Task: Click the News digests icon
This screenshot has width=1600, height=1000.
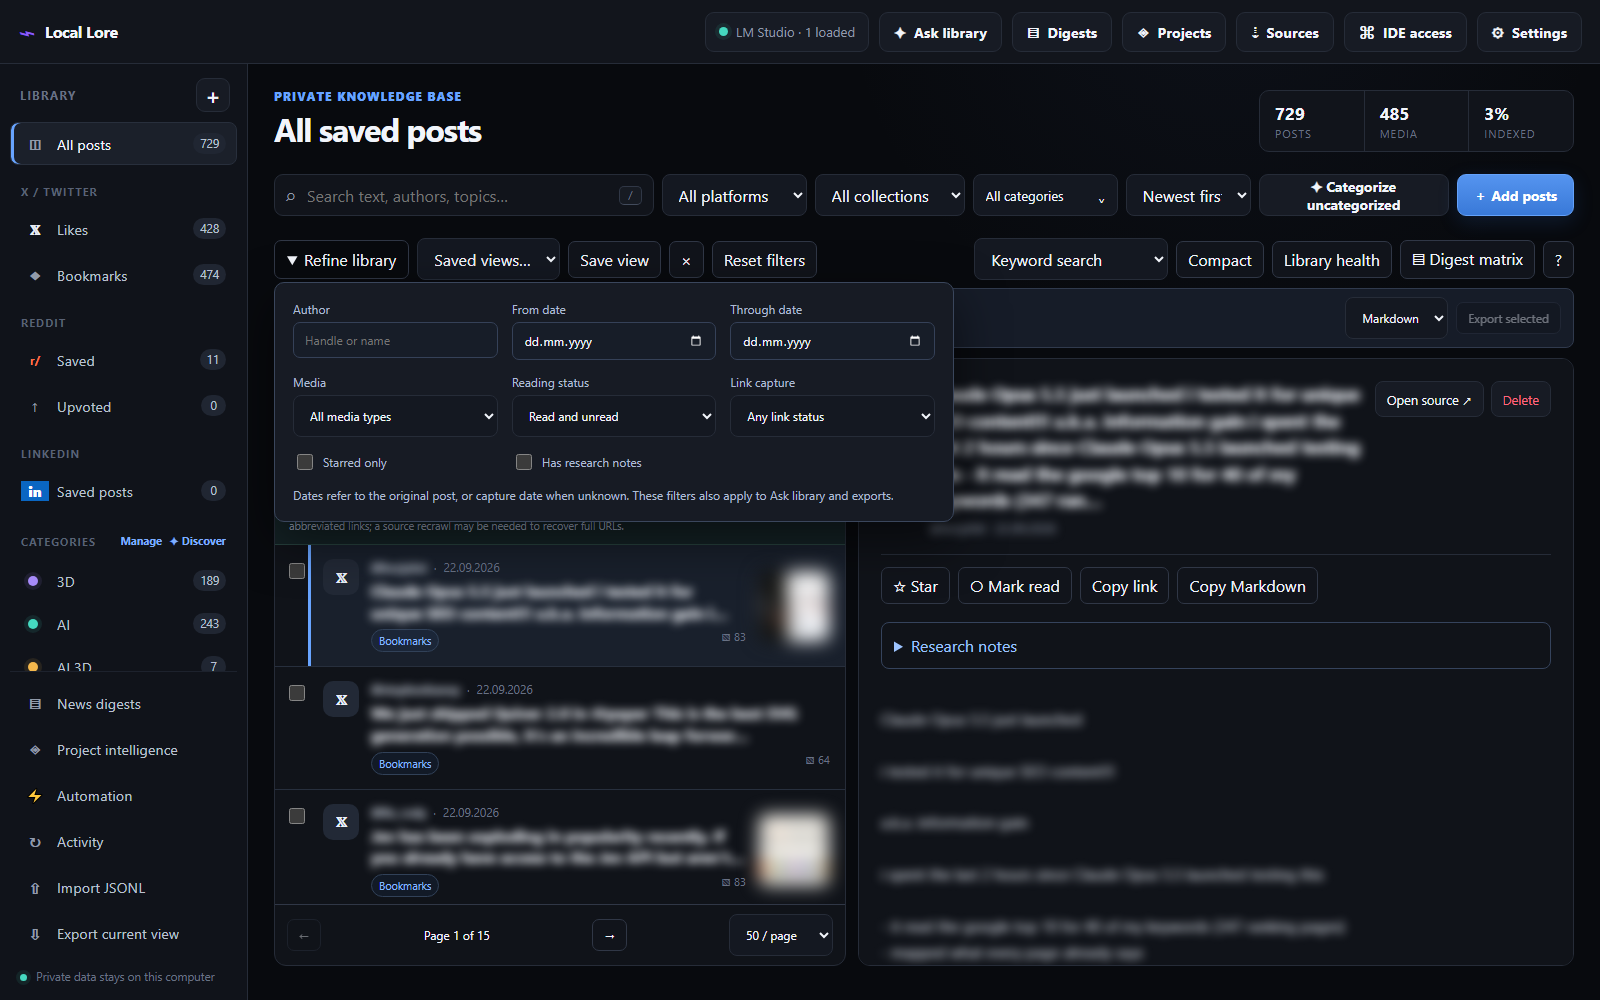Action: [x=35, y=704]
